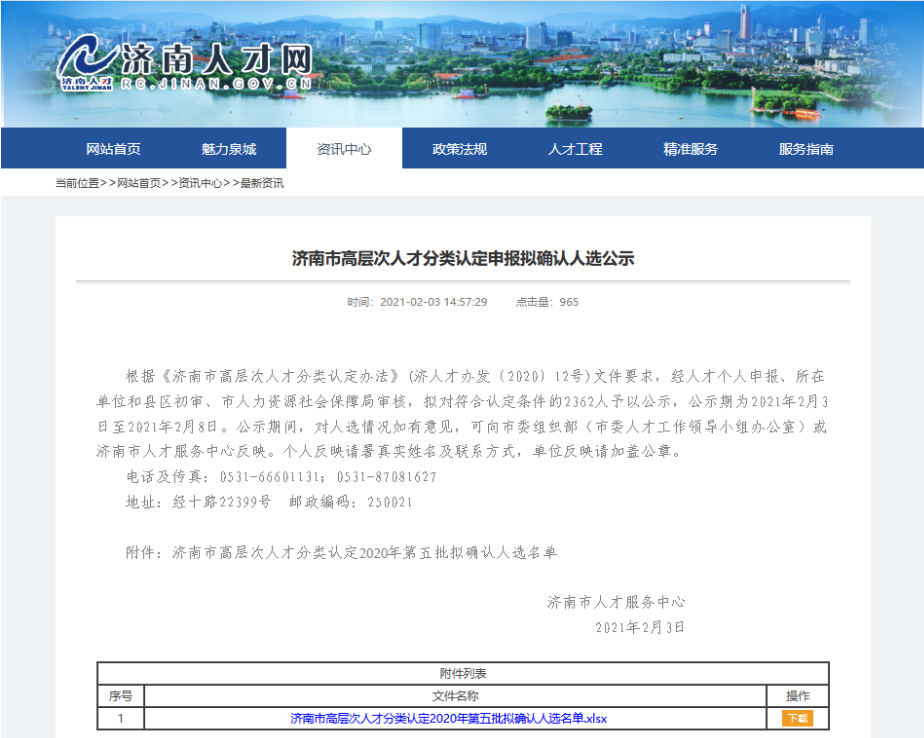The height and width of the screenshot is (738, 924).
Task: Click the 附件列表 table header
Action: tap(462, 674)
